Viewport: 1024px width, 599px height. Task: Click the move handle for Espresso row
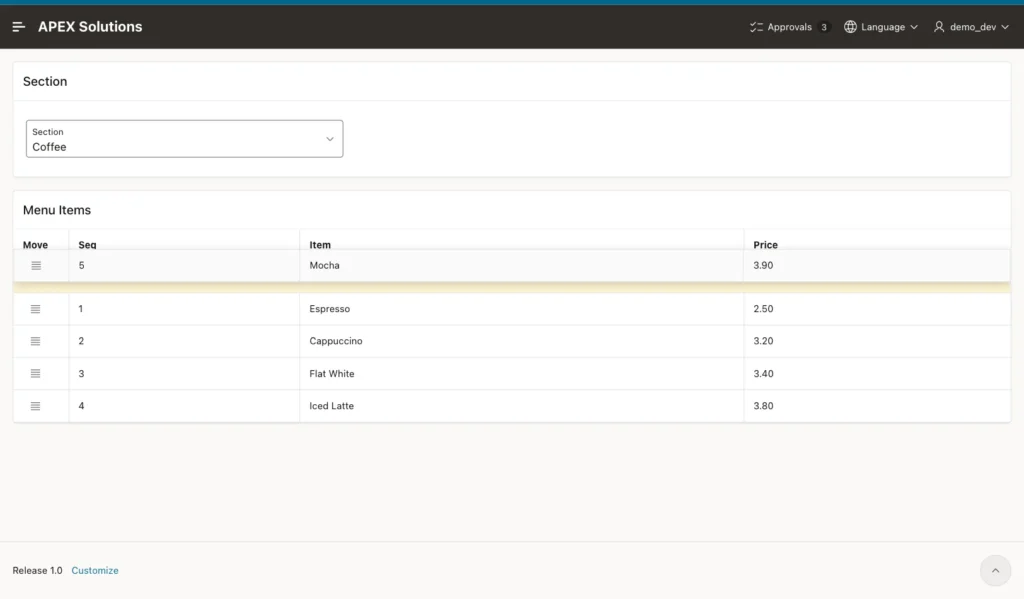pyautogui.click(x=35, y=309)
